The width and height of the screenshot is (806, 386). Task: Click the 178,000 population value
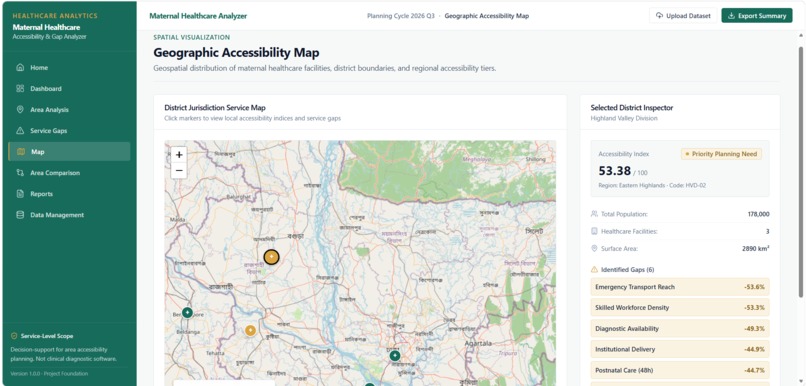point(758,214)
